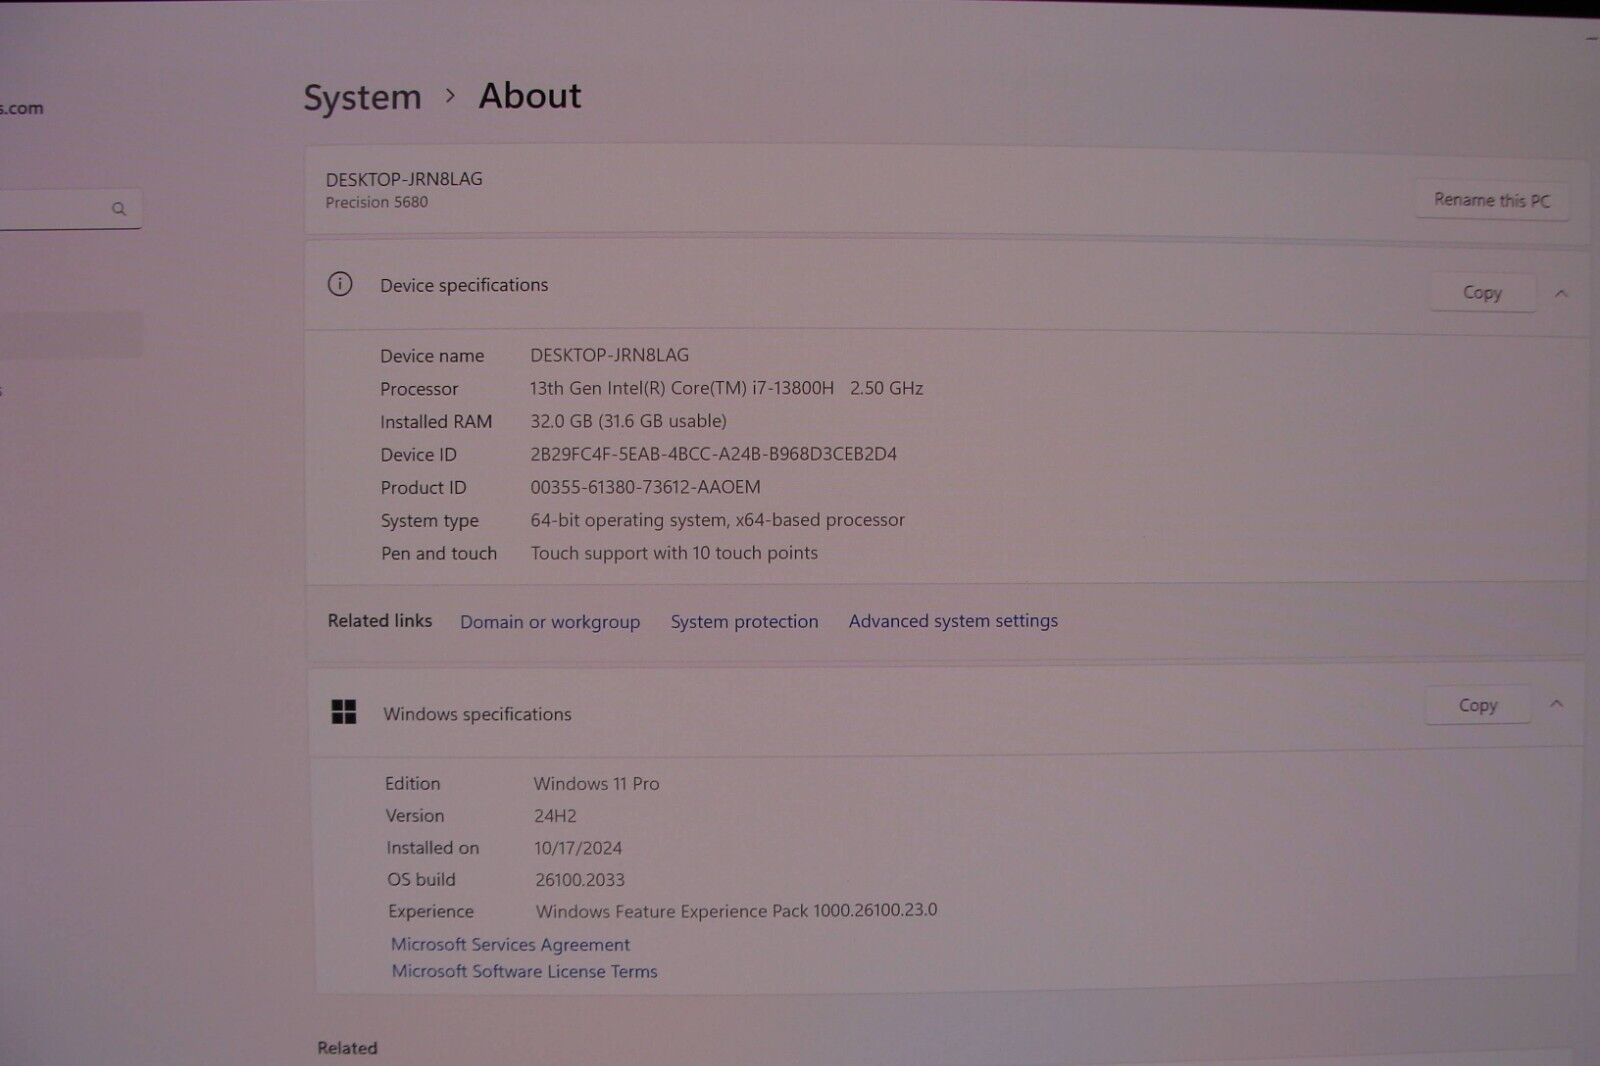The width and height of the screenshot is (1600, 1066).
Task: Click the Edition label
Action: (413, 784)
